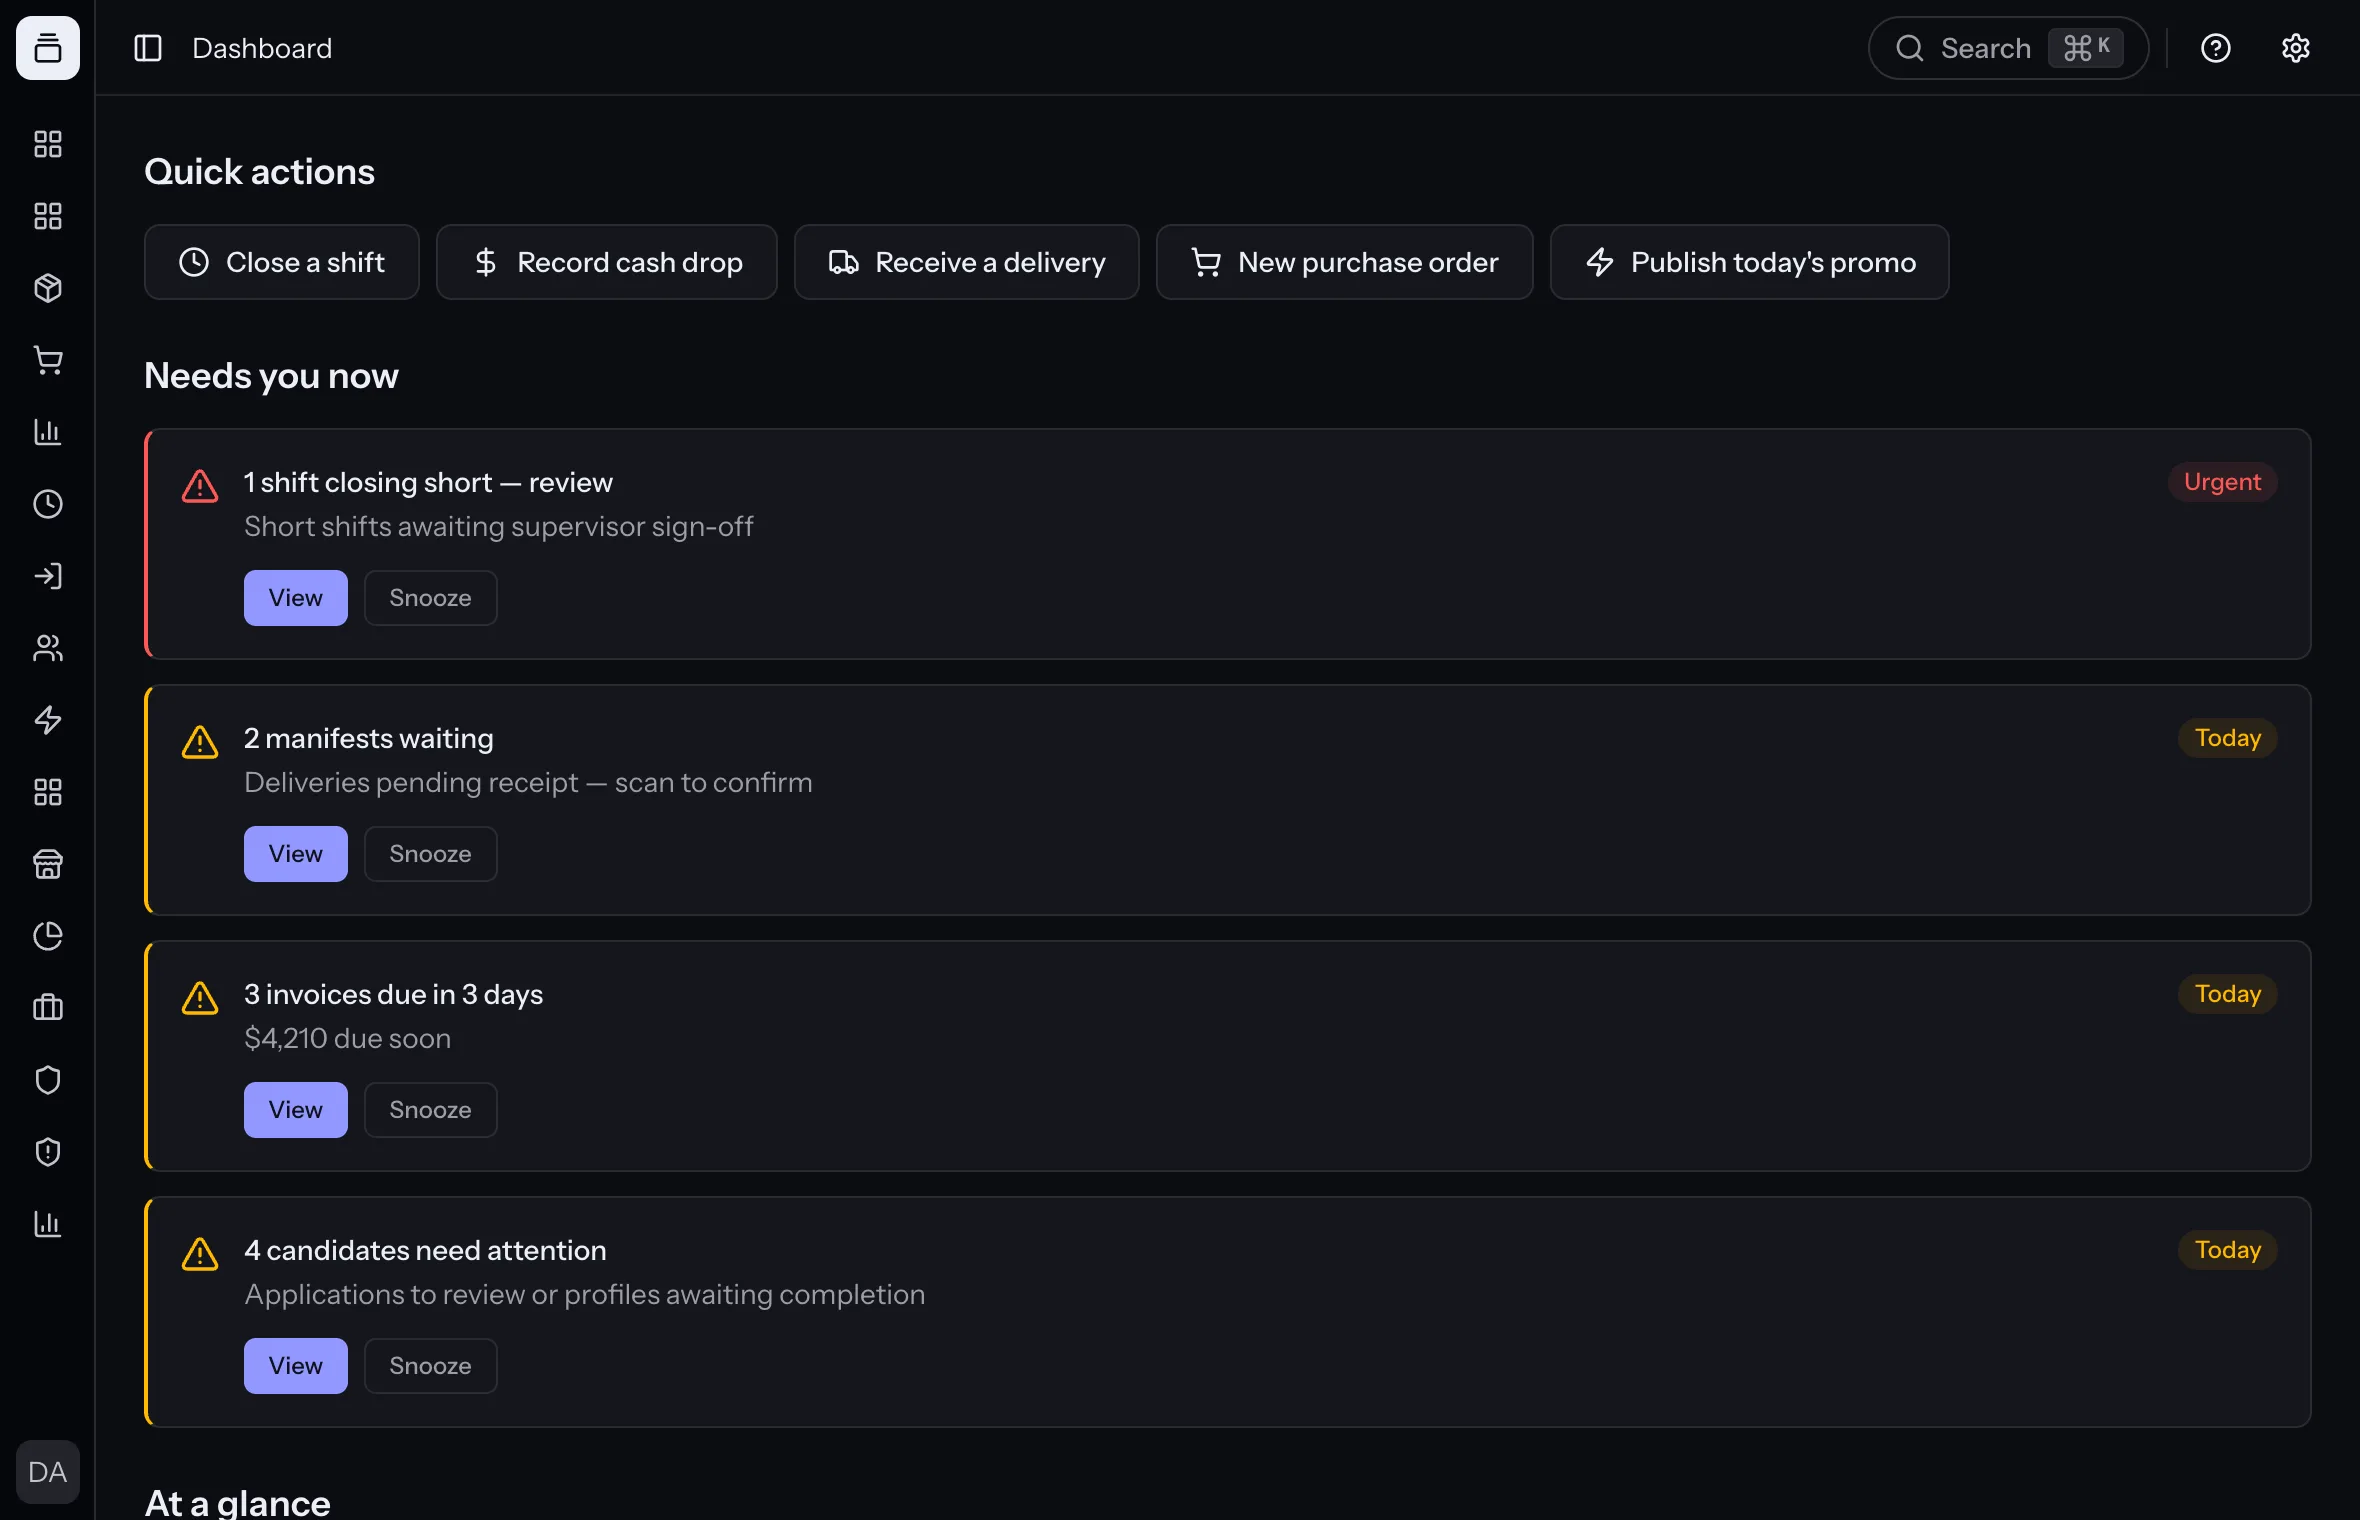Viewport: 2360px width, 1520px height.
Task: Click the warning icon beside invoices due
Action: coord(200,998)
